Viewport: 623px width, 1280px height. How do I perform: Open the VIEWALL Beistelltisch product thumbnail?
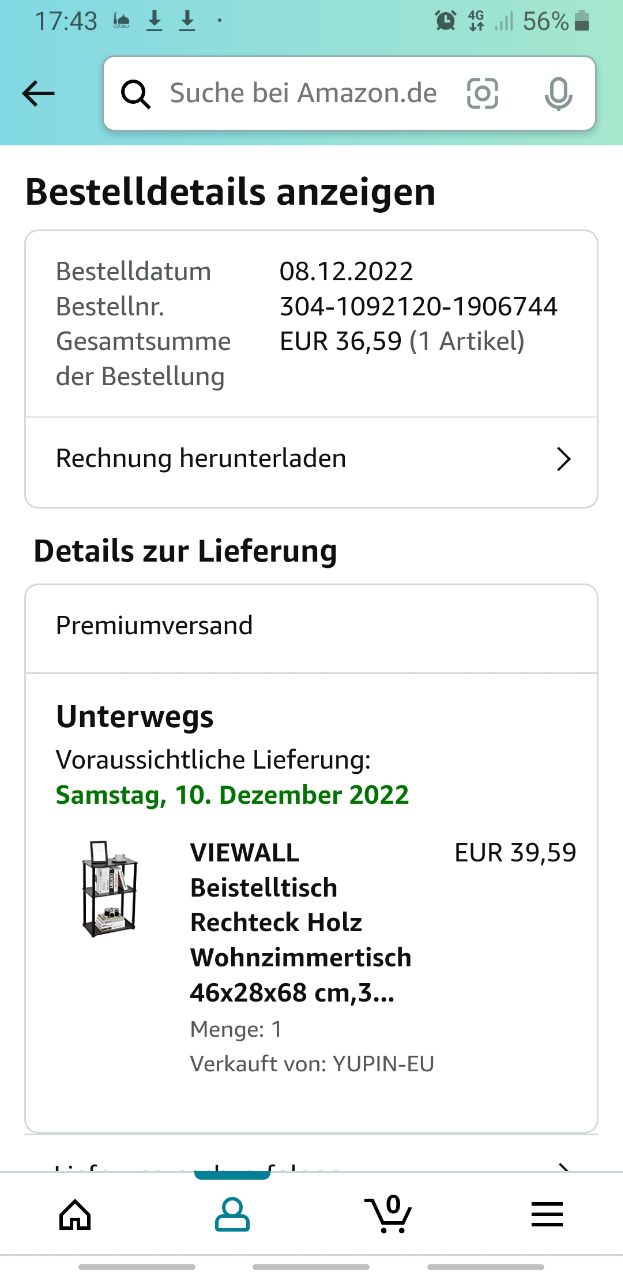click(109, 888)
